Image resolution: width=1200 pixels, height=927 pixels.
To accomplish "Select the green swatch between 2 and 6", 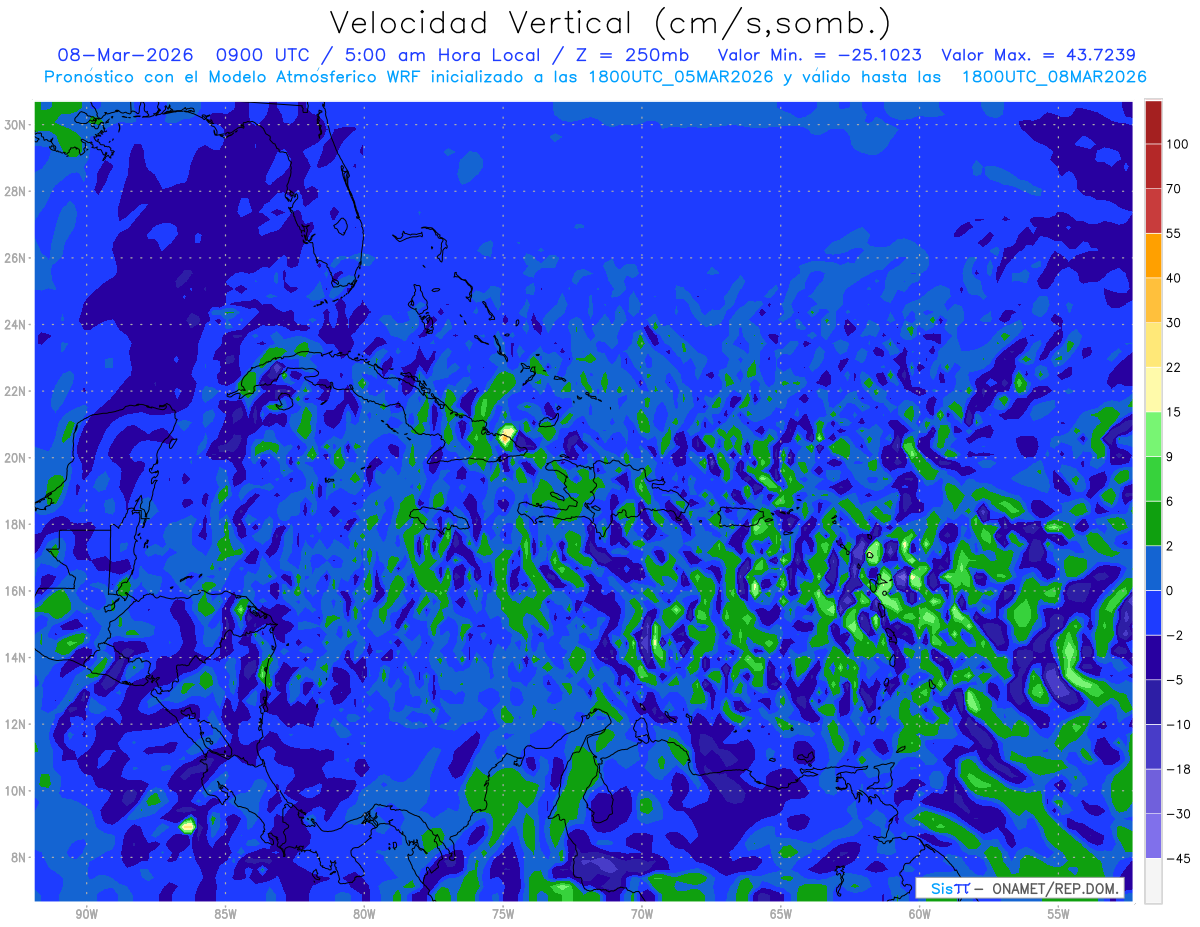I will click(x=1153, y=523).
